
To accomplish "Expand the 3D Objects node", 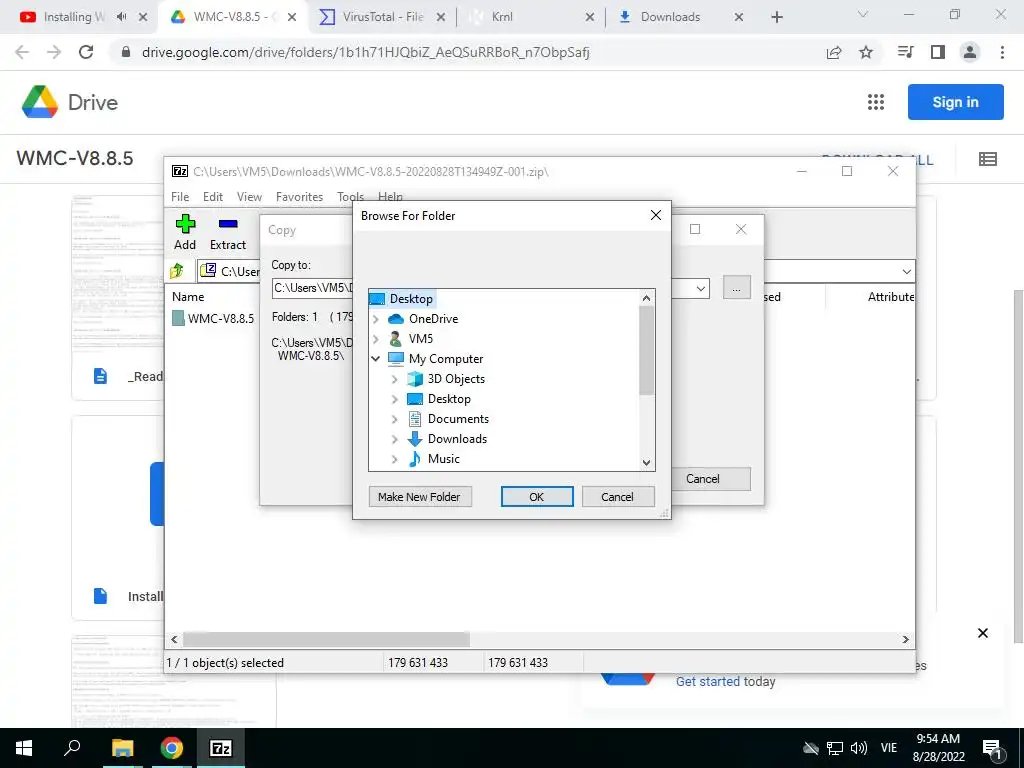I will (x=394, y=379).
